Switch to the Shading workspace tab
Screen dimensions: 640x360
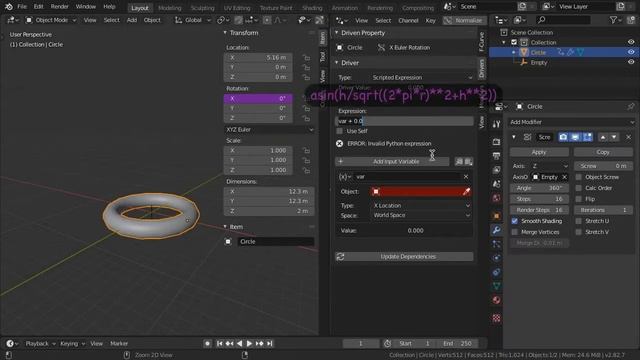[312, 8]
